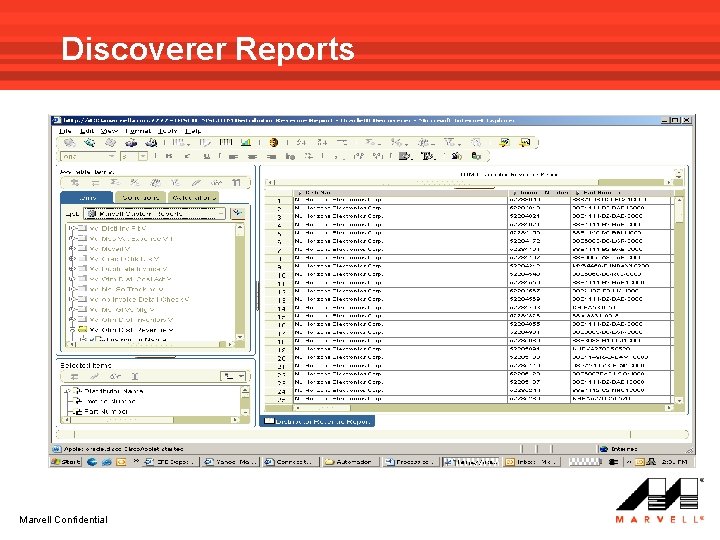Click the table layout icon in the main toolbar
Image resolution: width=720 pixels, height=540 pixels.
(x=226, y=142)
